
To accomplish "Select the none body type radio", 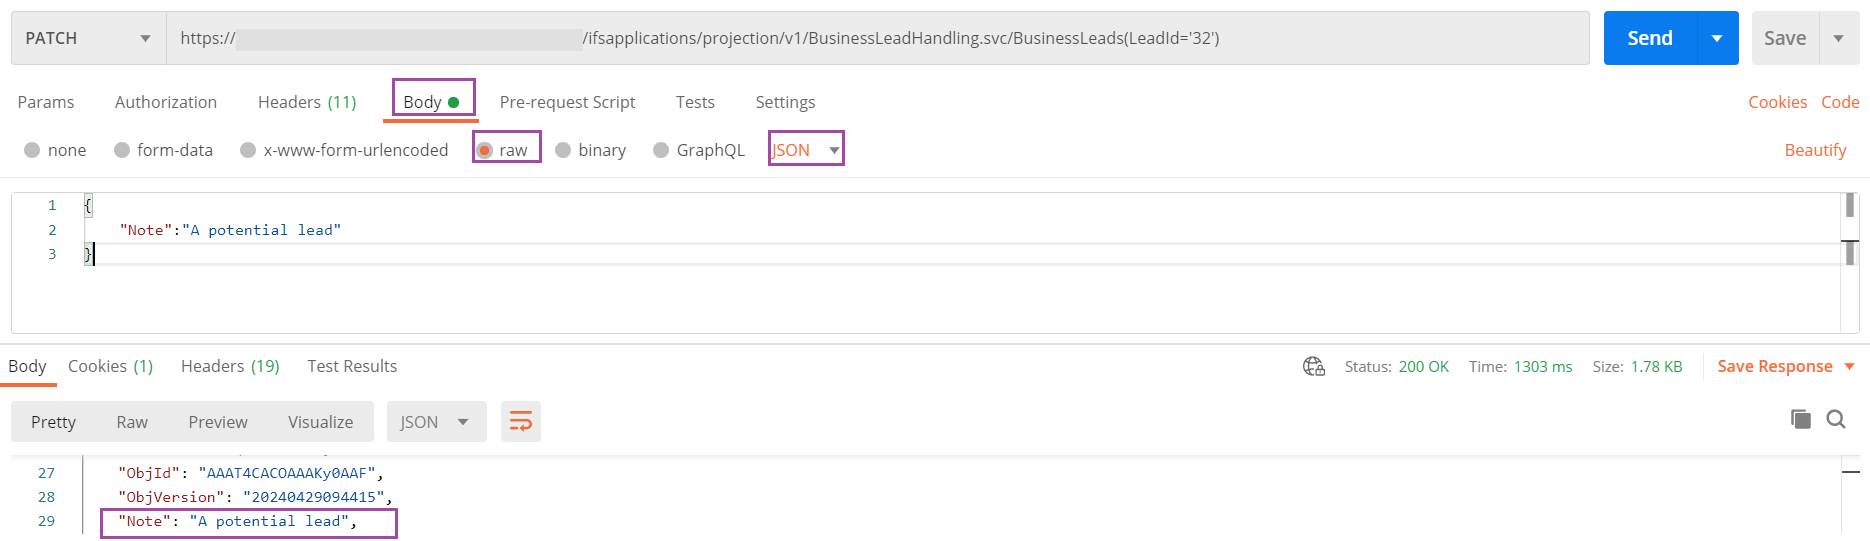I will point(32,150).
